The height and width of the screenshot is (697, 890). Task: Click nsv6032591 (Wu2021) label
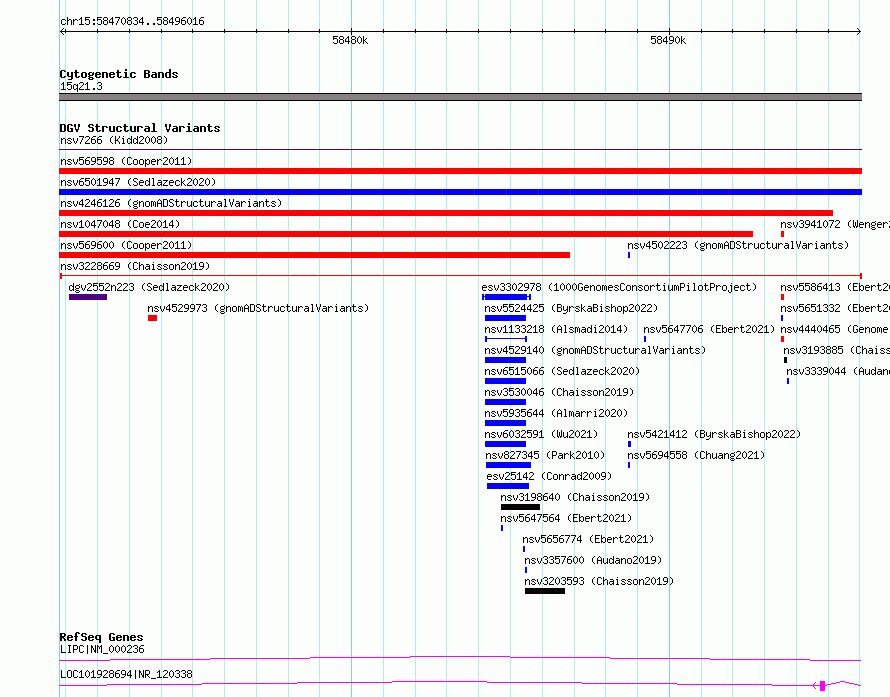click(x=541, y=434)
